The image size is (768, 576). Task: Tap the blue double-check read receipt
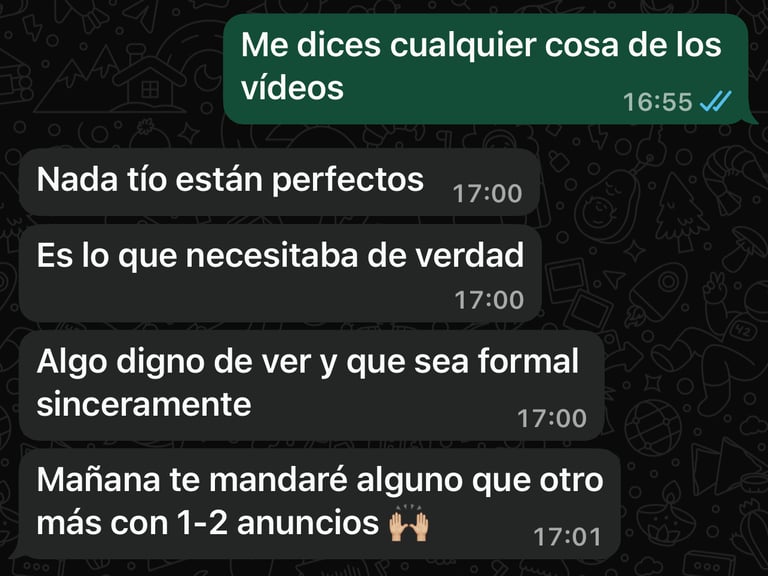[x=716, y=101]
